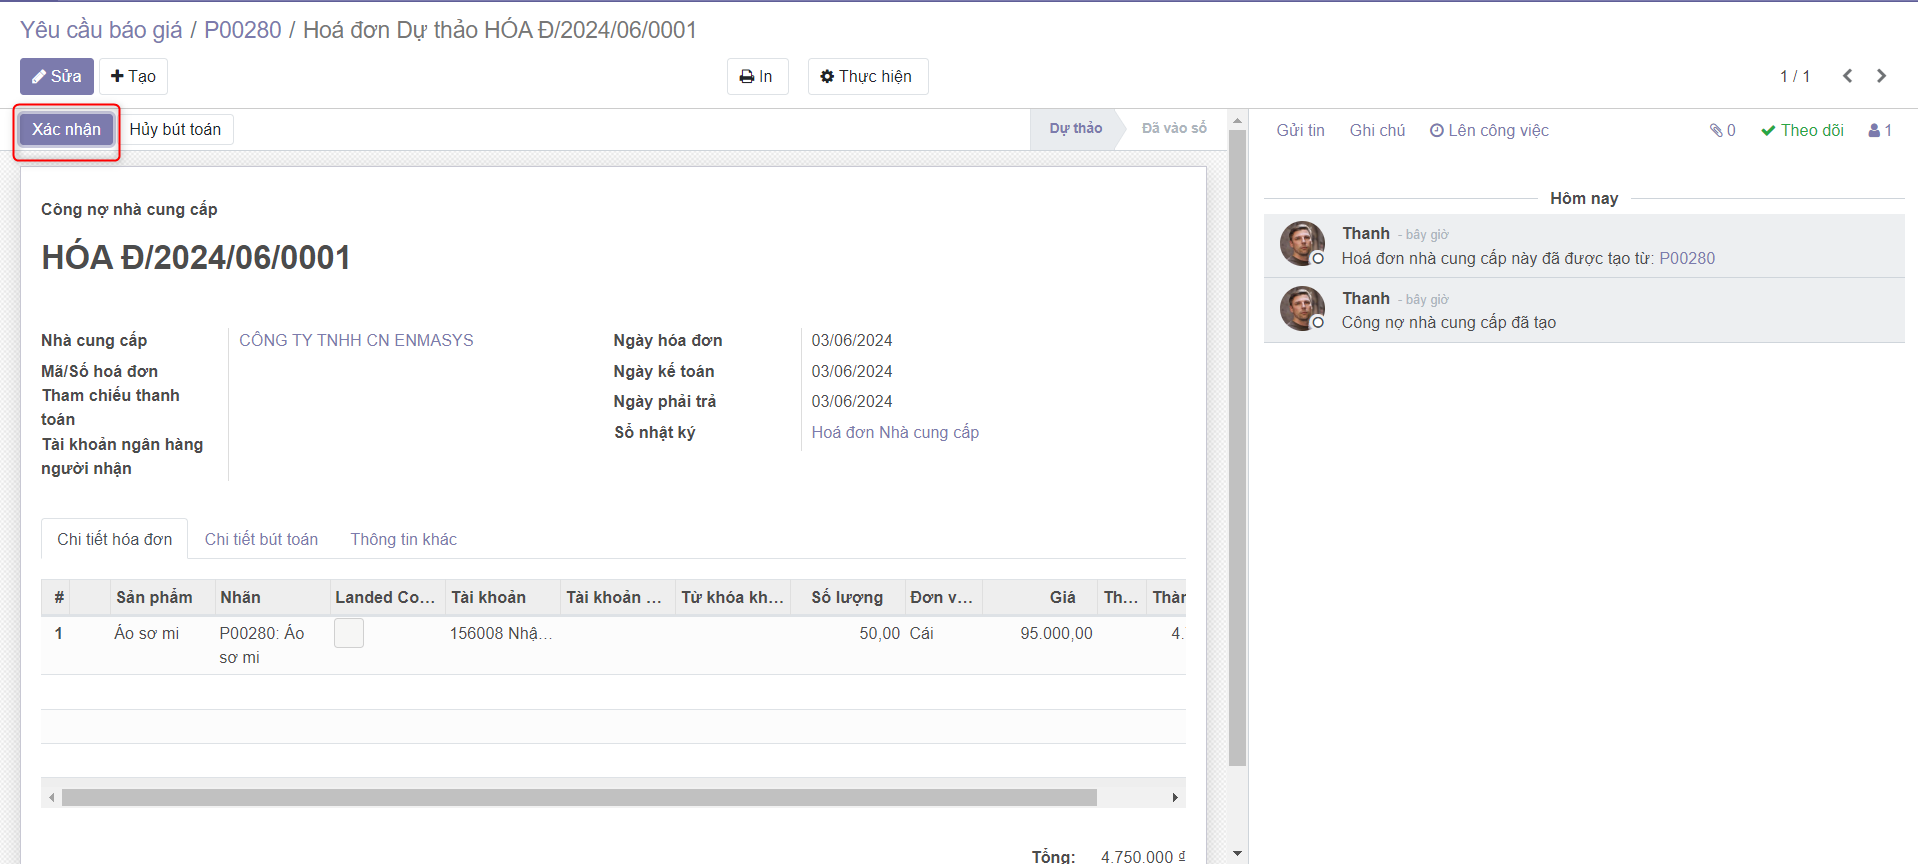Switch to Chi tiết bút toán tab
The image size is (1918, 864).
click(261, 539)
